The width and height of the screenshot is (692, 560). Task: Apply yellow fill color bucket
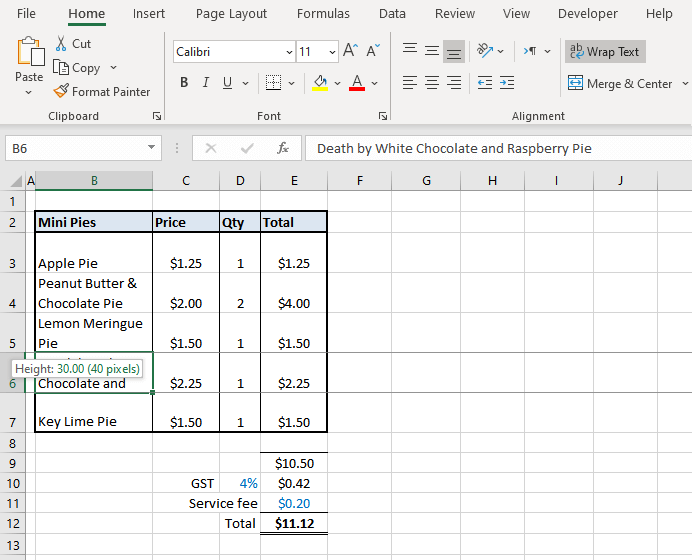tap(320, 83)
